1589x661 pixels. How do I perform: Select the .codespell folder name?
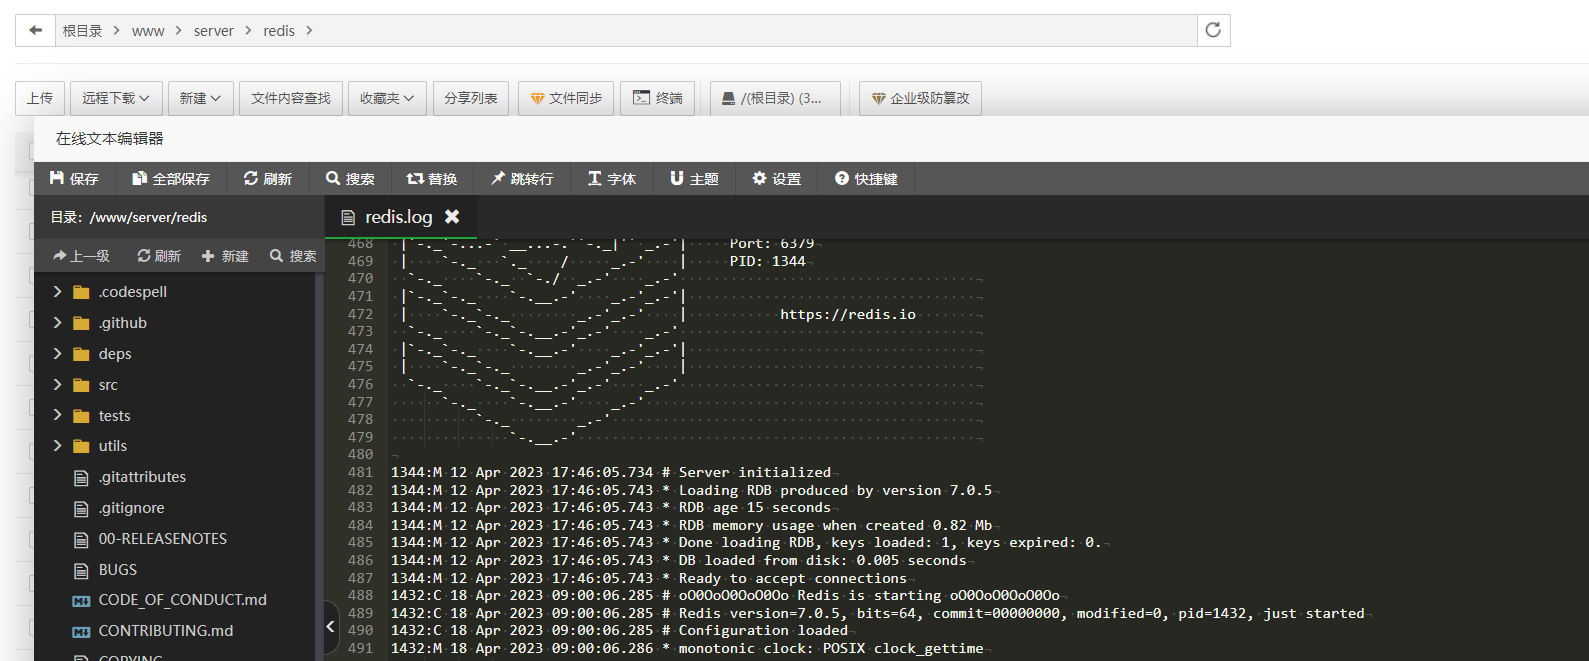pos(133,292)
